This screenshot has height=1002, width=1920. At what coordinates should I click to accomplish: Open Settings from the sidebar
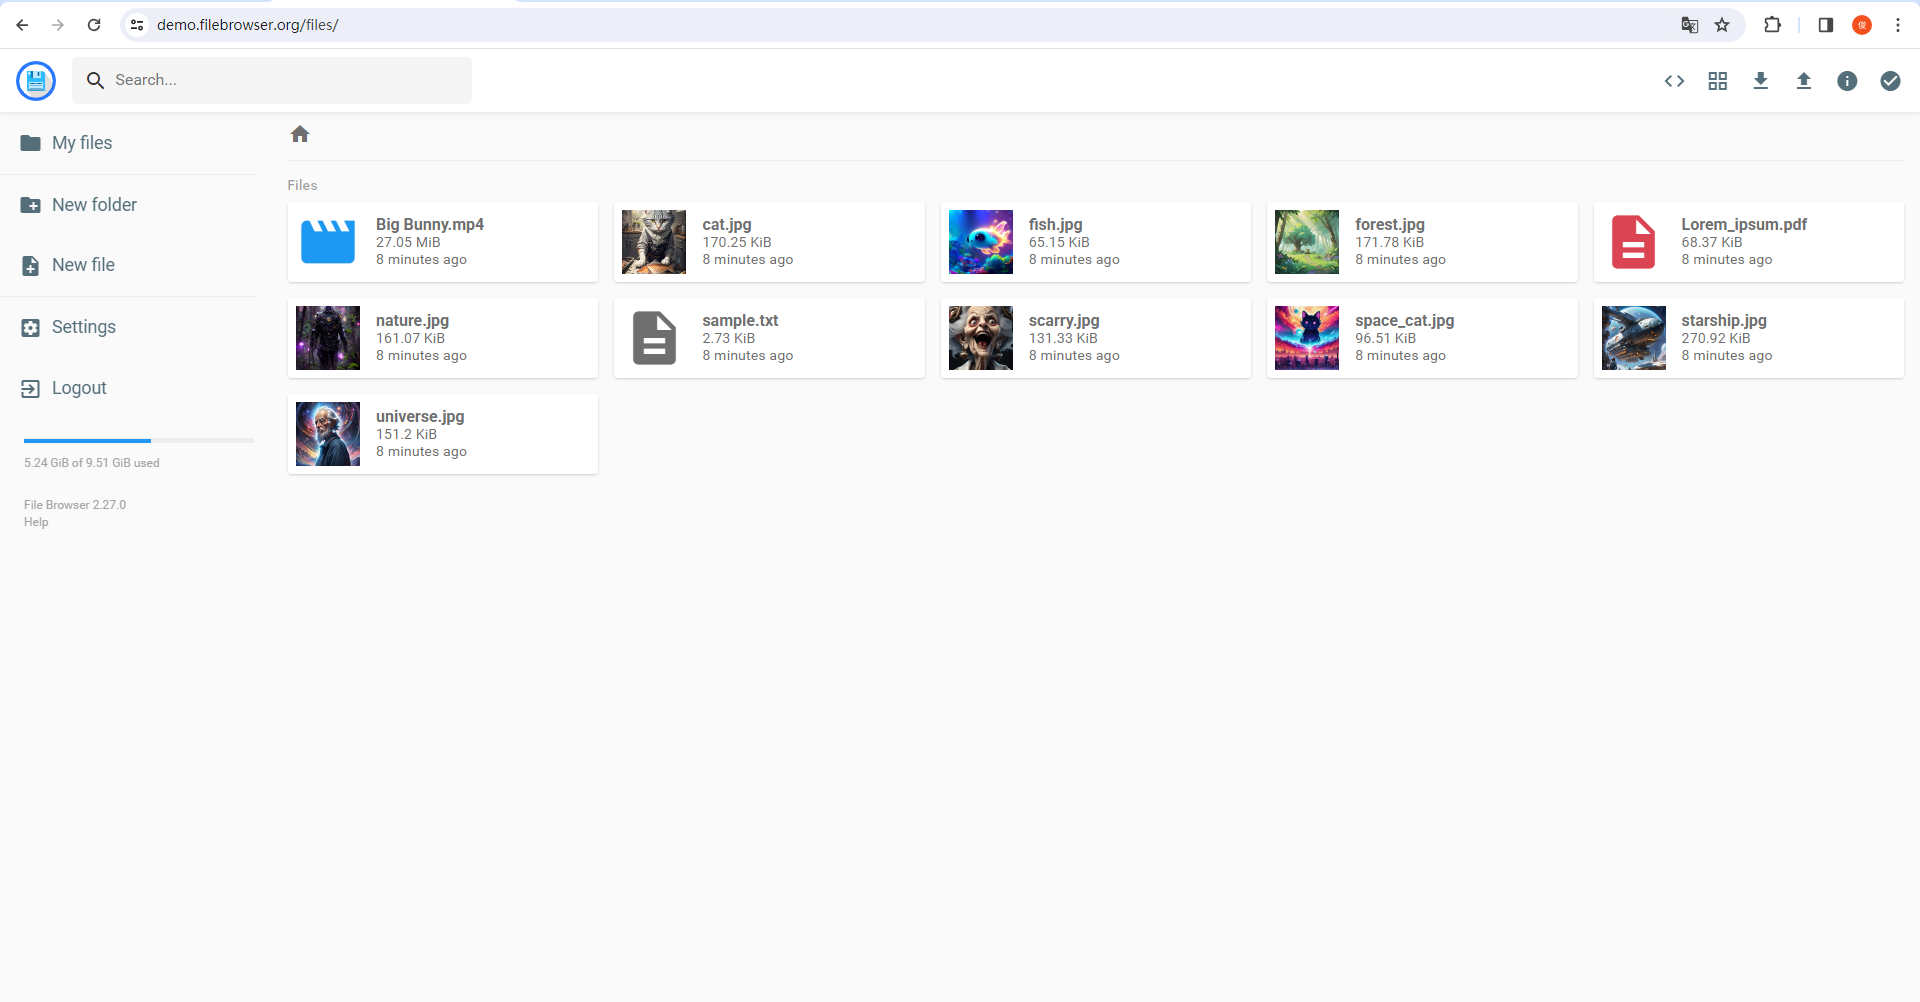(x=83, y=327)
